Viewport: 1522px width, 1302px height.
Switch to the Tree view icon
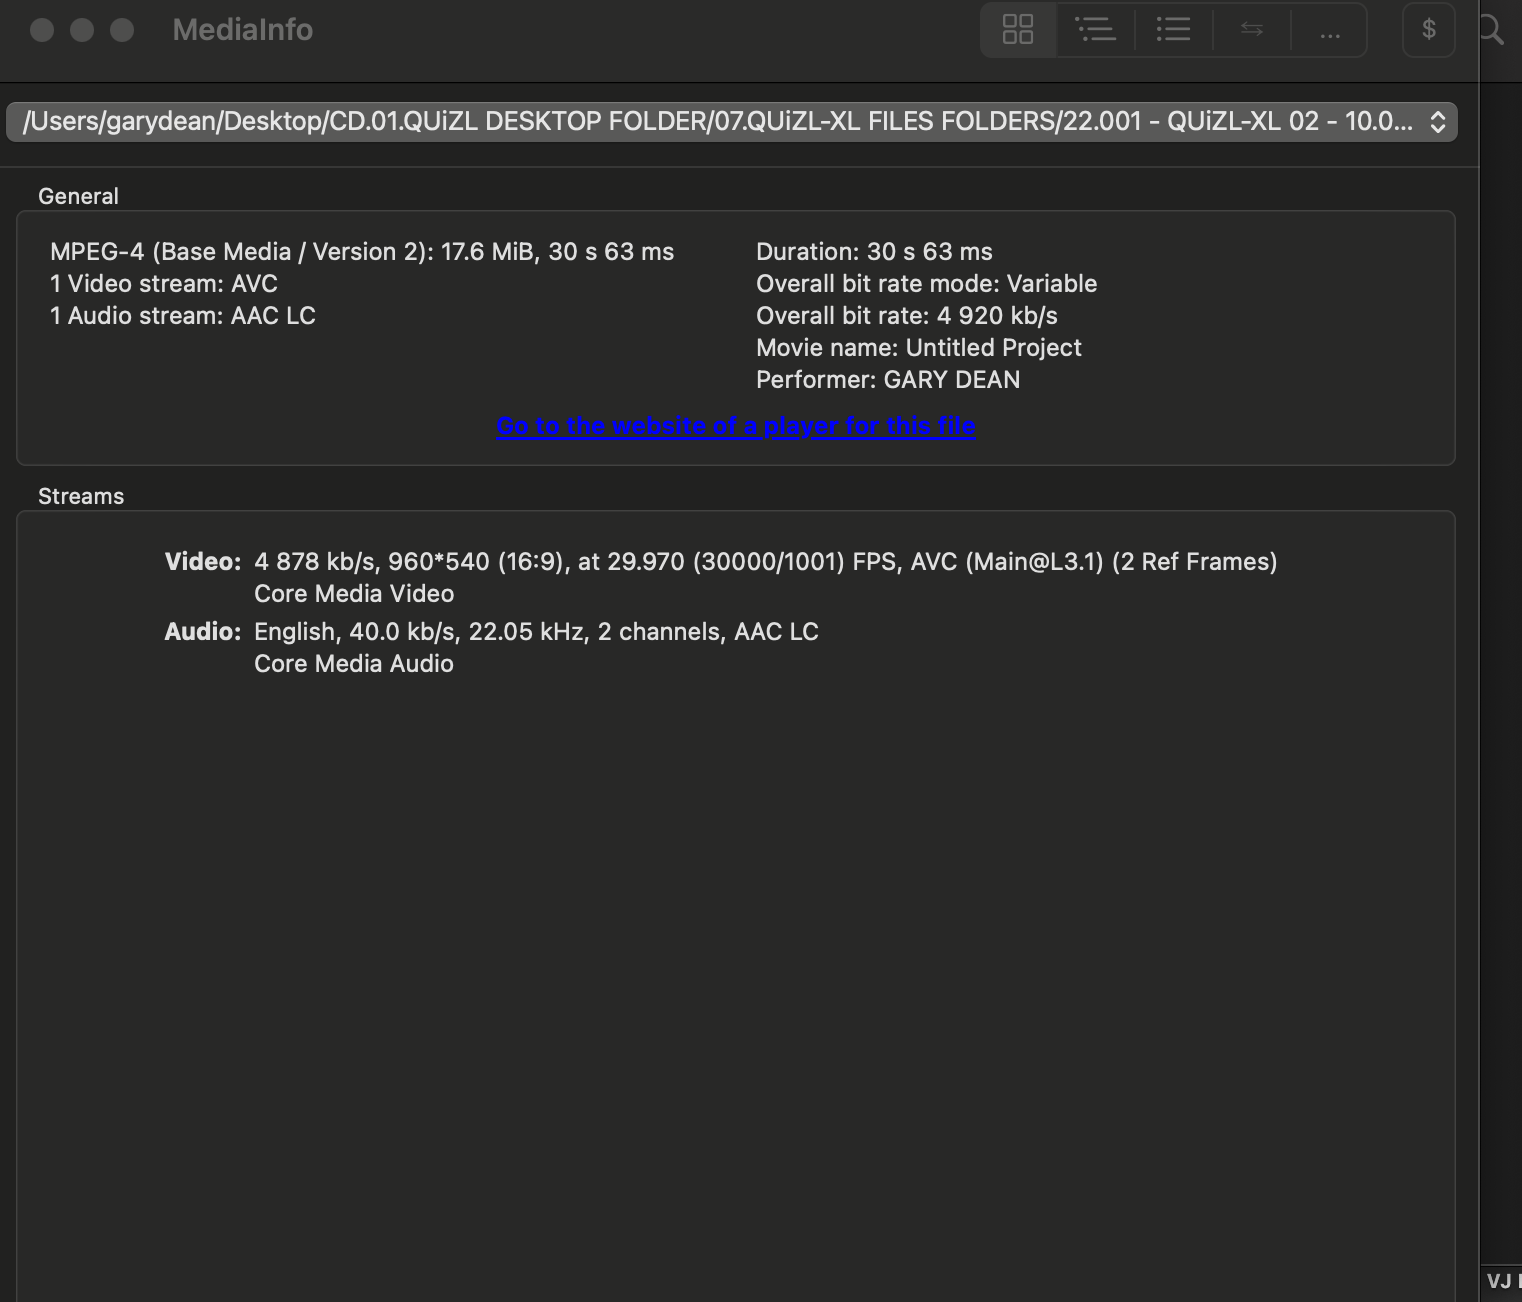pyautogui.click(x=1095, y=30)
